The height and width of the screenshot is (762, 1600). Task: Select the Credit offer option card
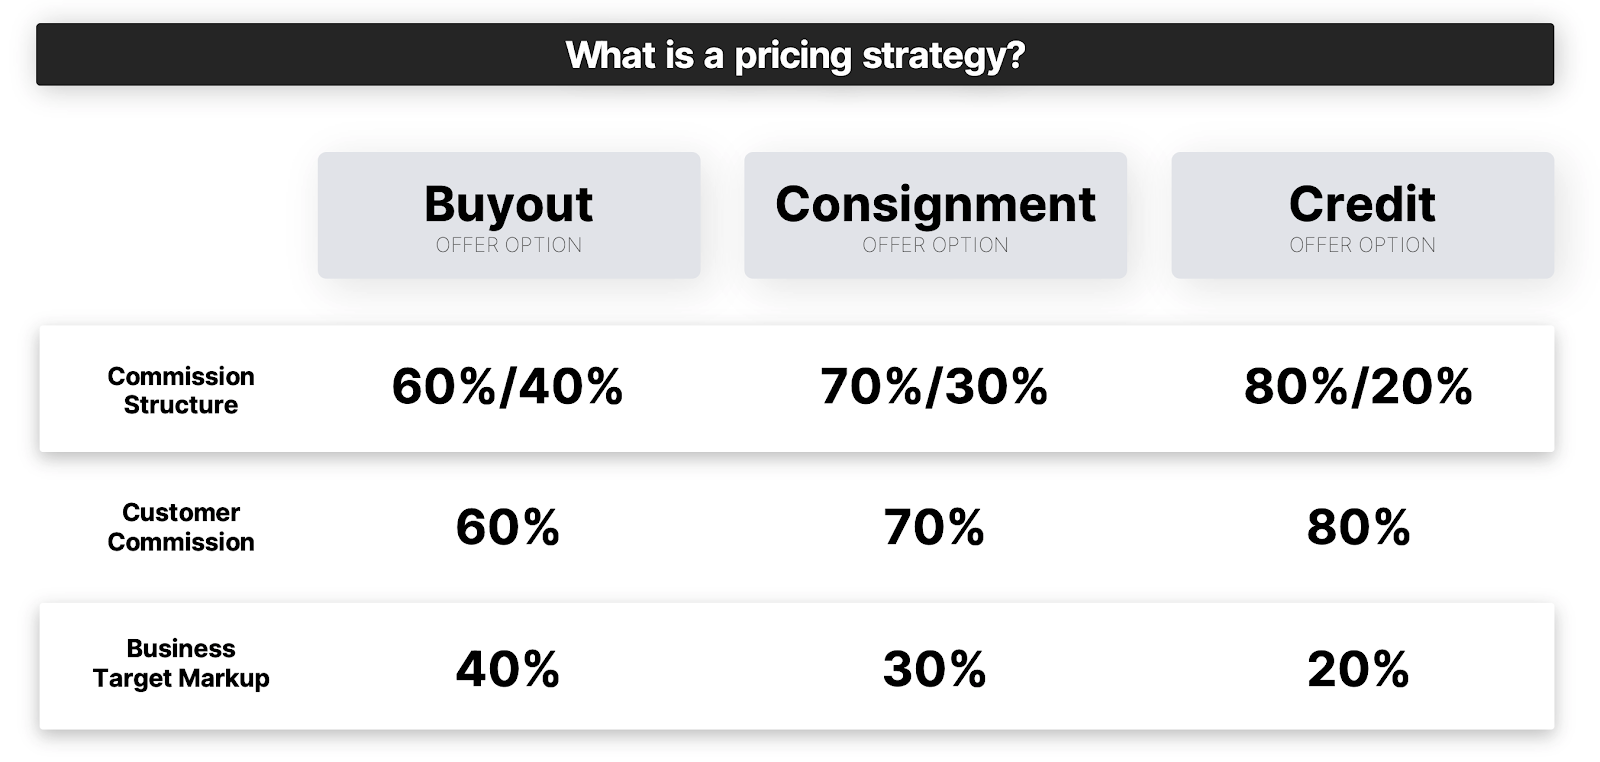[1362, 215]
